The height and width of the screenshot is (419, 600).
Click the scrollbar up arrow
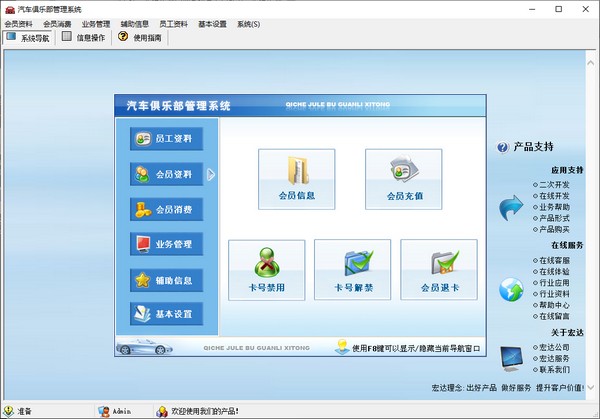[590, 63]
